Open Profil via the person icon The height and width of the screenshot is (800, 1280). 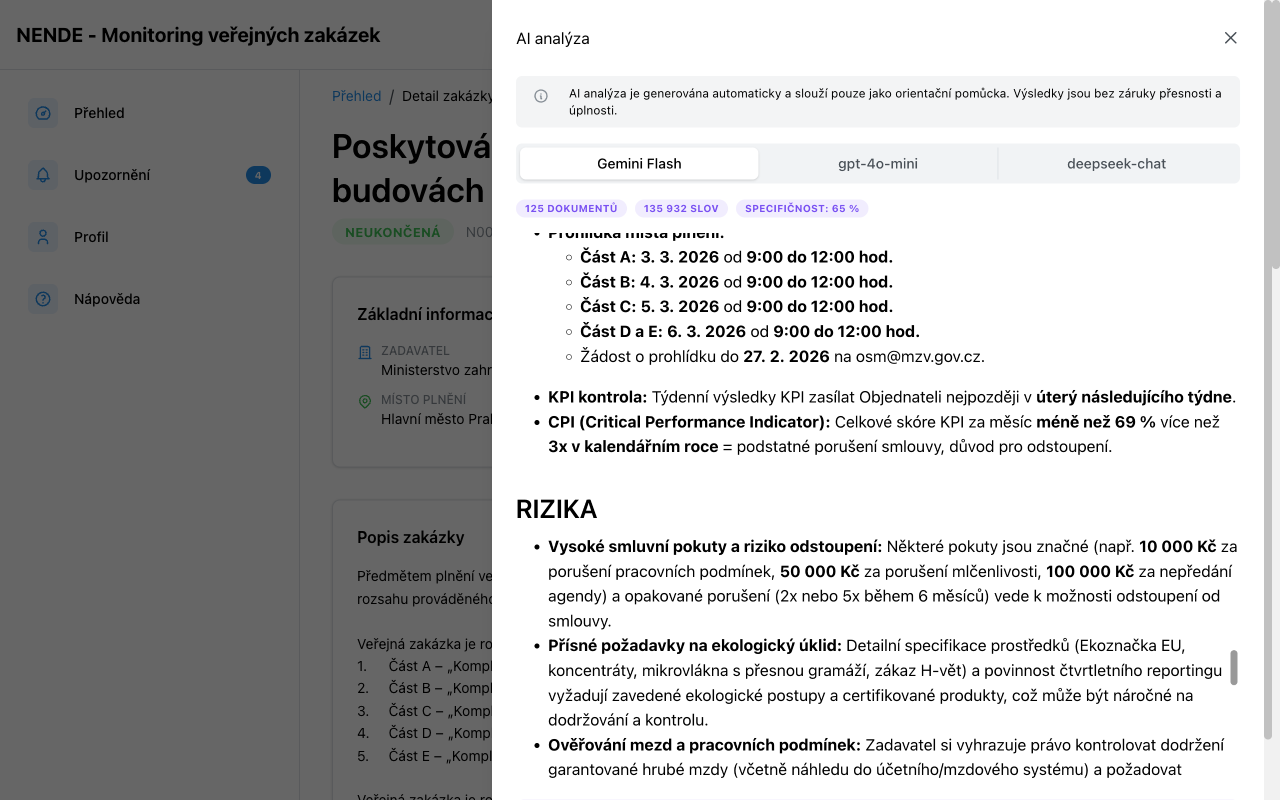42,237
